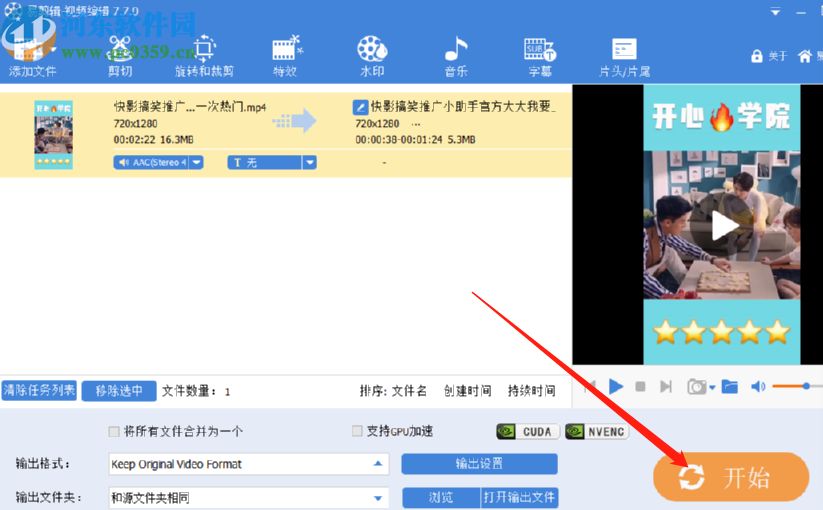Click Output Settings (输出设置) button

click(479, 464)
